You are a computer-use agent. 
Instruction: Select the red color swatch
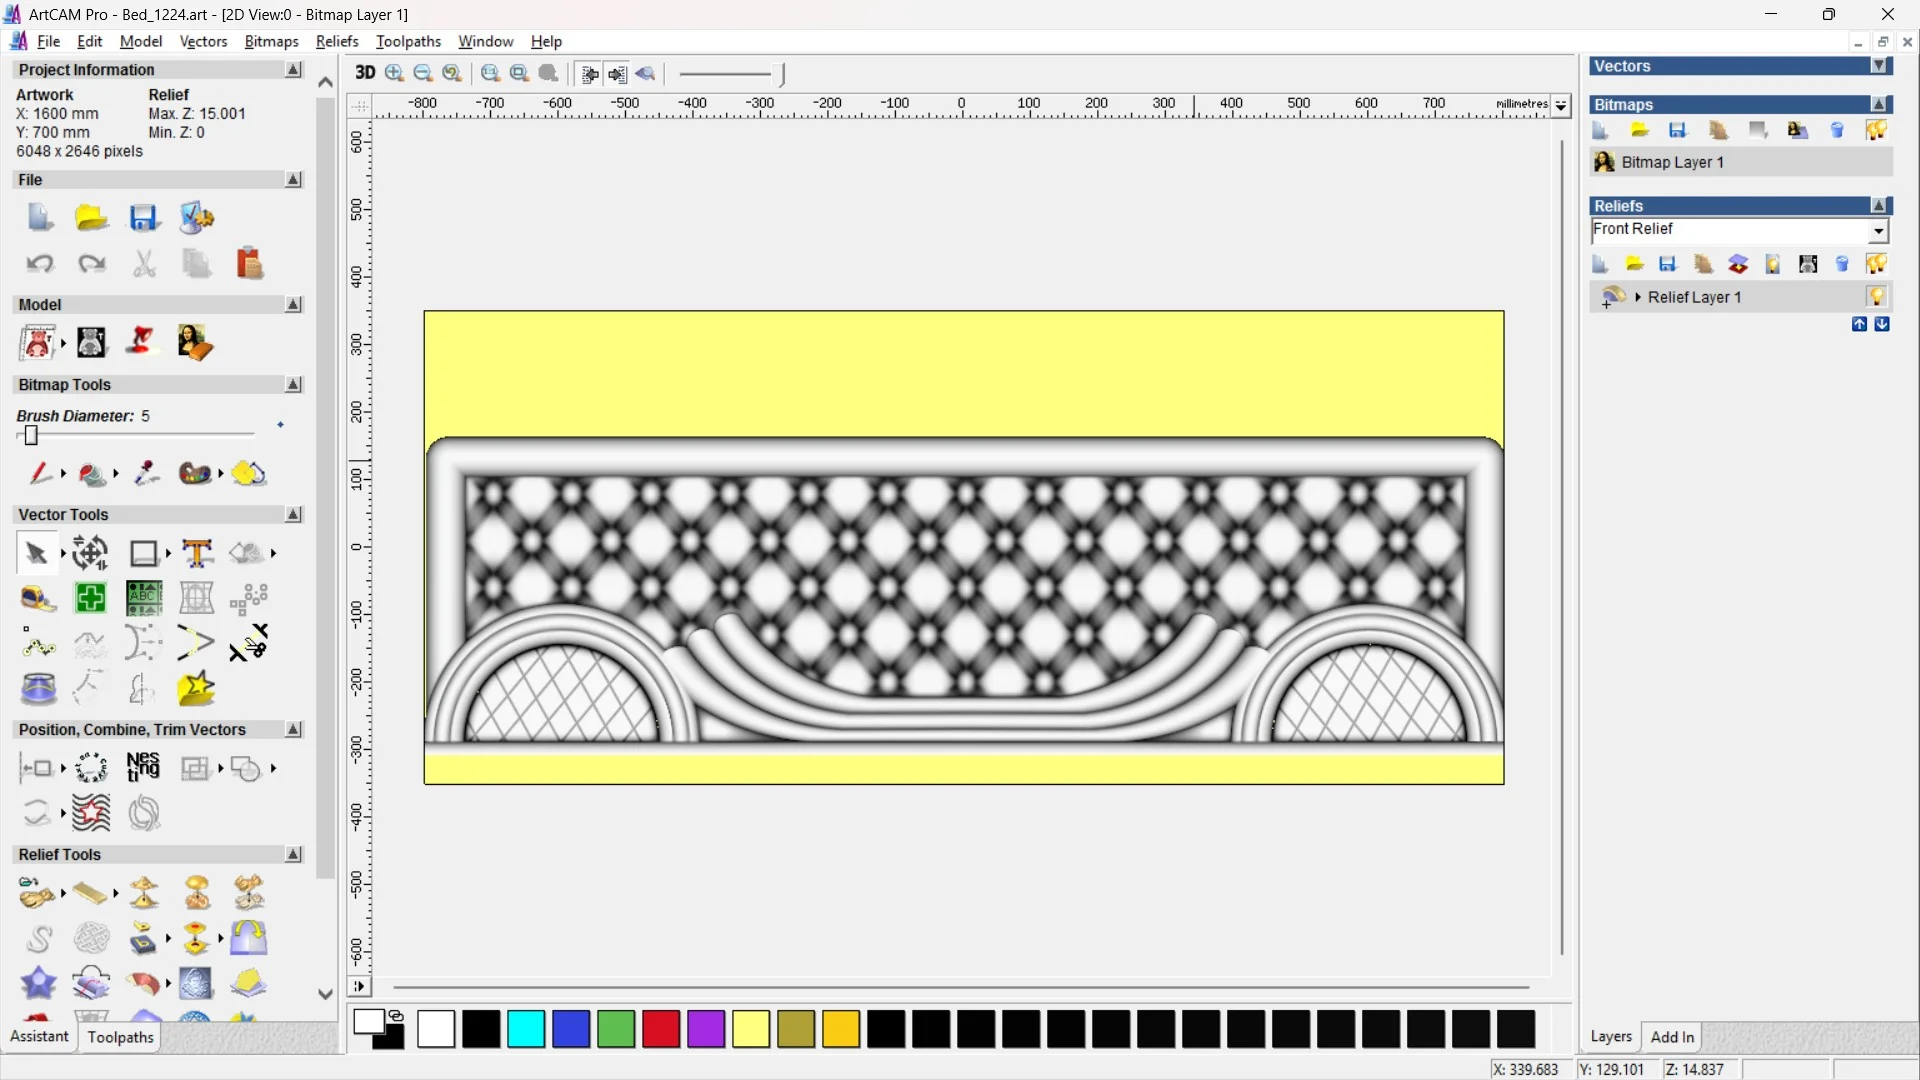(661, 1029)
